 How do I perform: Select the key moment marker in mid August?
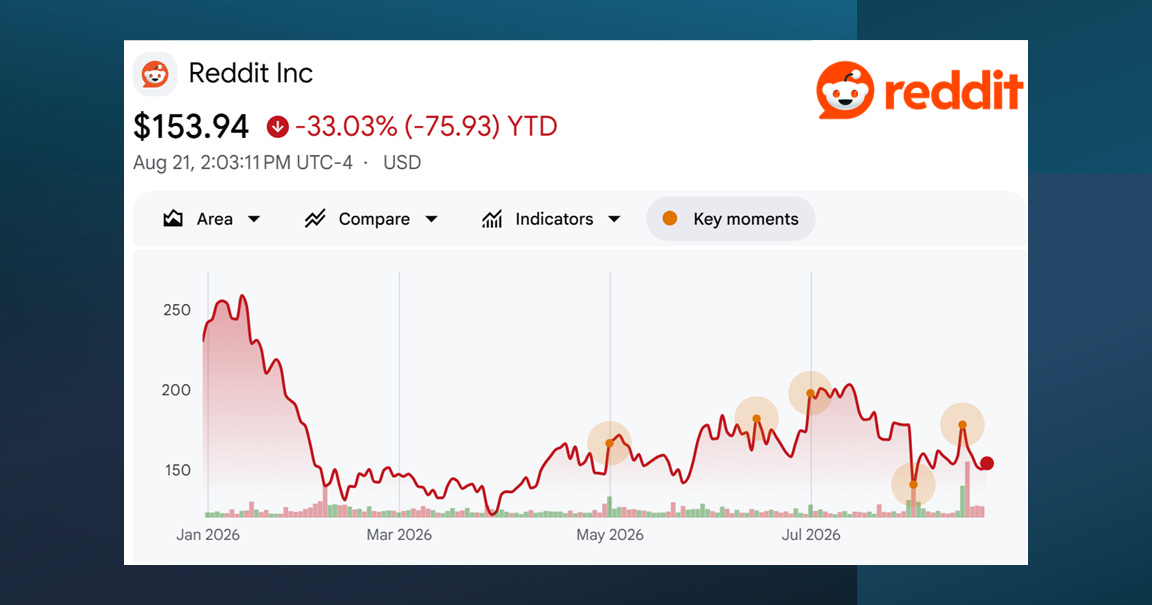(x=962, y=425)
